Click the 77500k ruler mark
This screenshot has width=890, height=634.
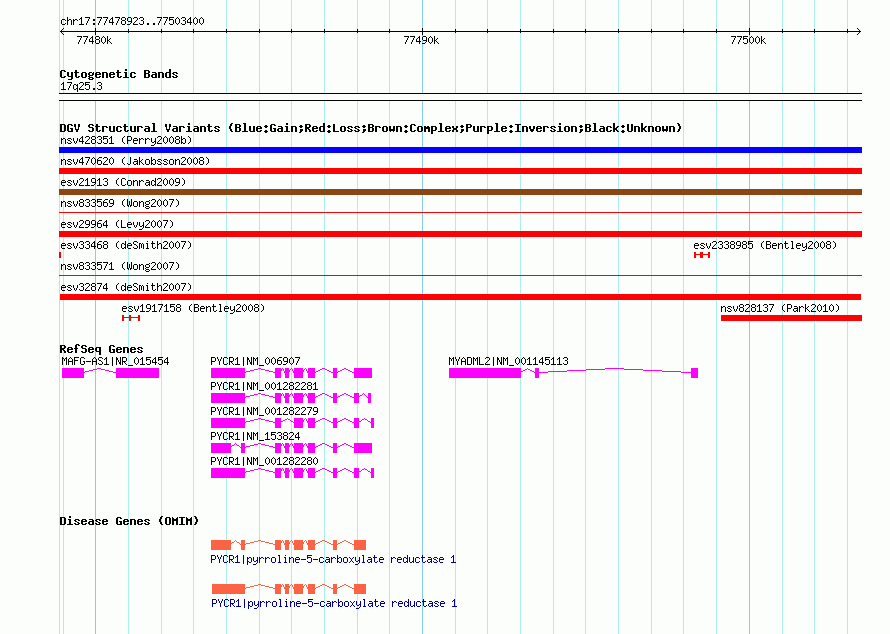pos(748,40)
